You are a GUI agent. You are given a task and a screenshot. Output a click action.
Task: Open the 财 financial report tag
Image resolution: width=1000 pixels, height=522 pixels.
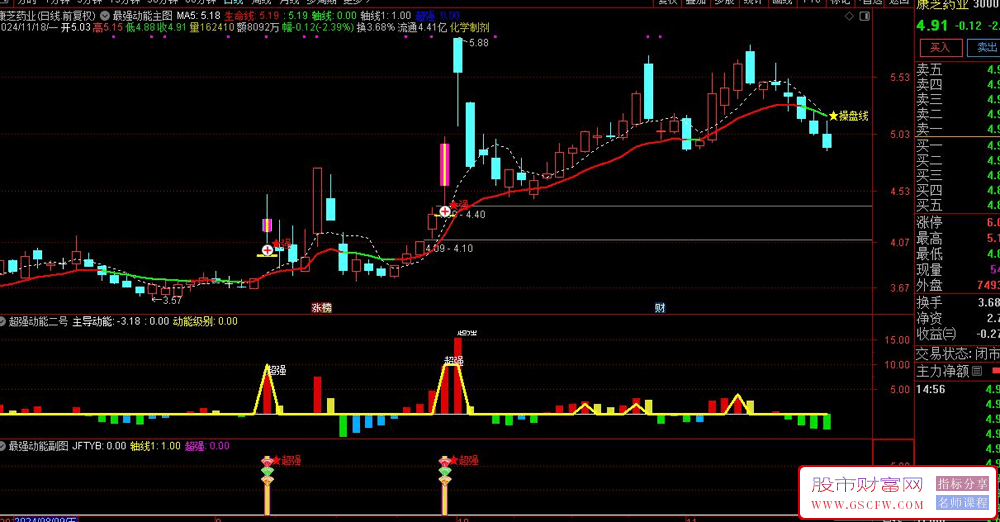[660, 308]
